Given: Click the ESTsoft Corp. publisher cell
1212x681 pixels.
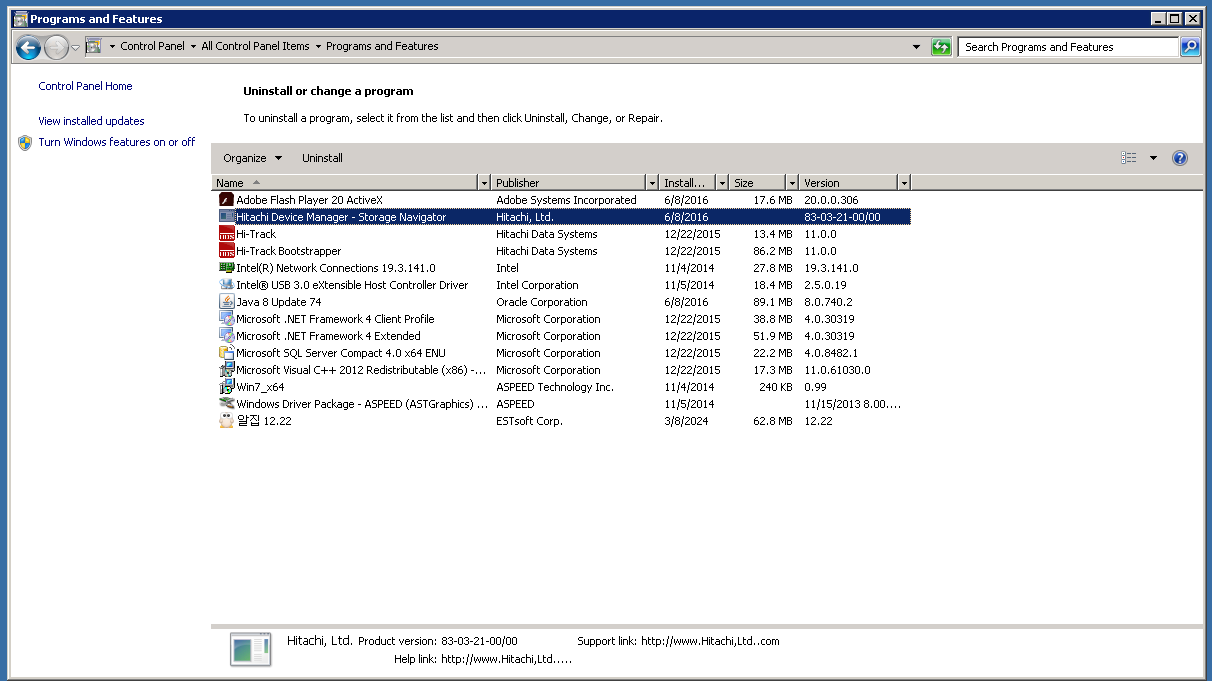Looking at the screenshot, I should tap(529, 421).
